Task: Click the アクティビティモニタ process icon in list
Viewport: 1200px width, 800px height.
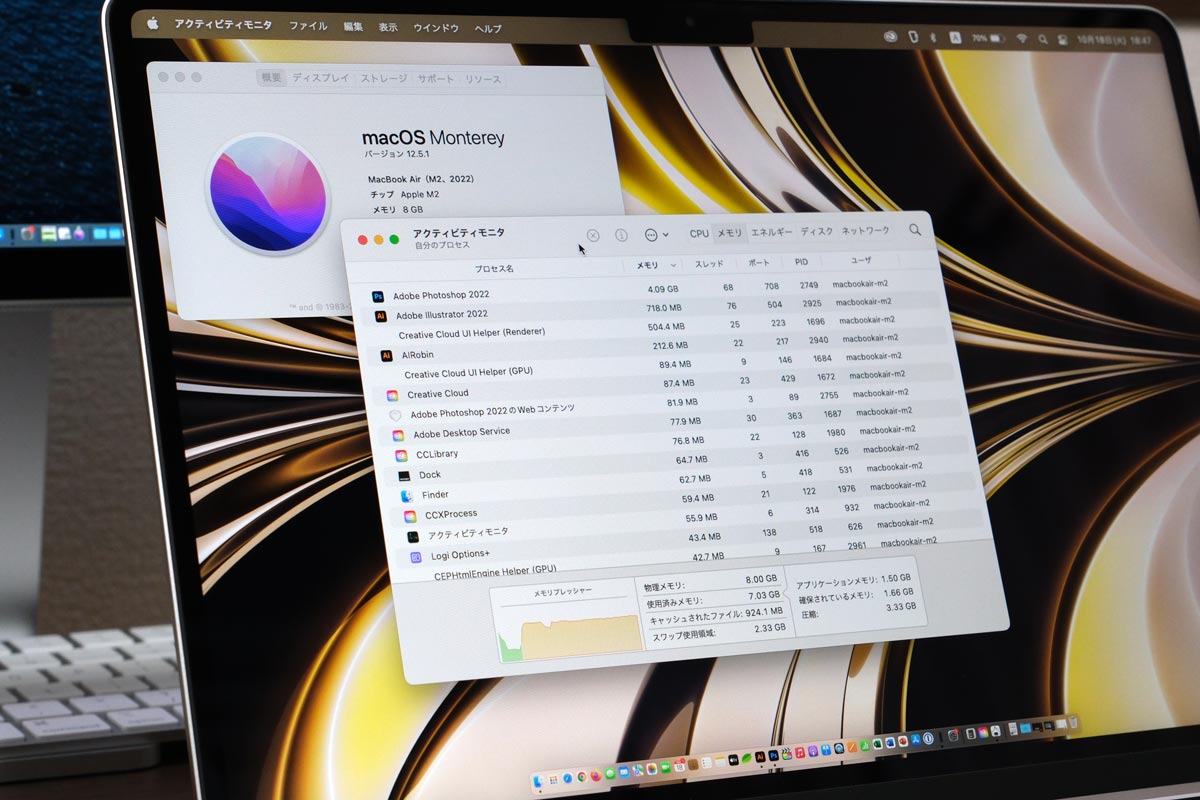Action: tap(413, 537)
